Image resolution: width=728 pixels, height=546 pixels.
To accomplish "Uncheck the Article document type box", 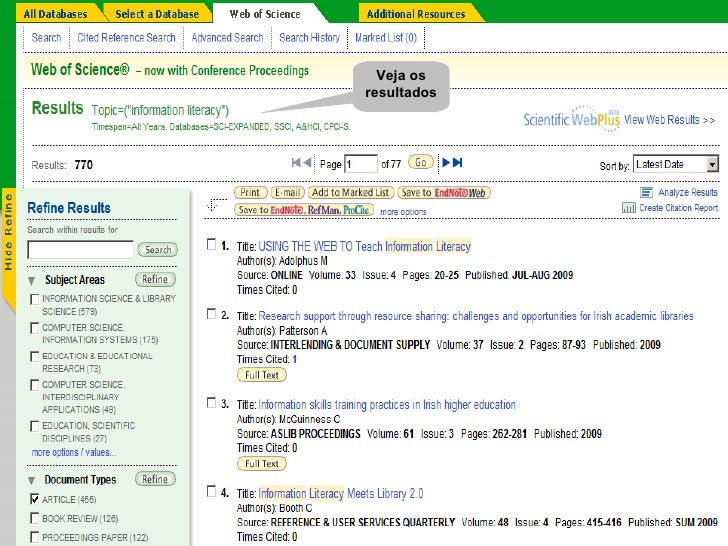I will (x=34, y=499).
